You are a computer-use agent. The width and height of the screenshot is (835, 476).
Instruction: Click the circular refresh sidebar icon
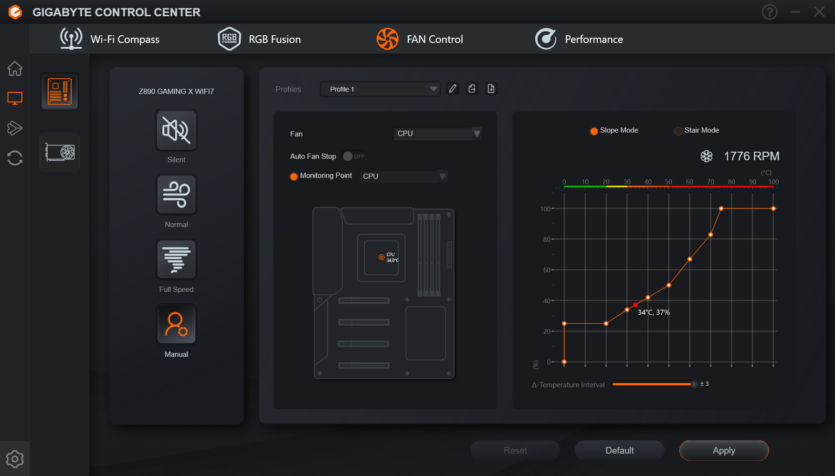click(14, 158)
